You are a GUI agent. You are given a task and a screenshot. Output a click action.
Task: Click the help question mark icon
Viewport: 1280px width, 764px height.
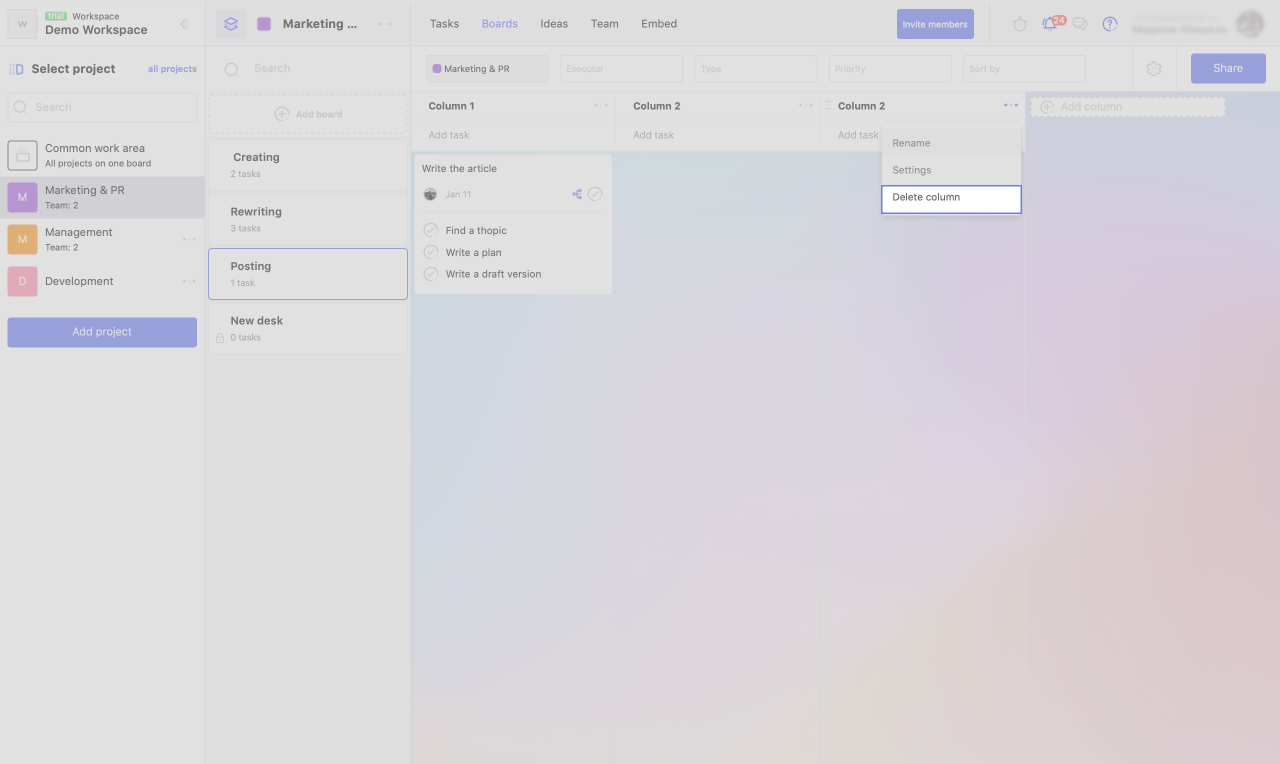(x=1109, y=24)
